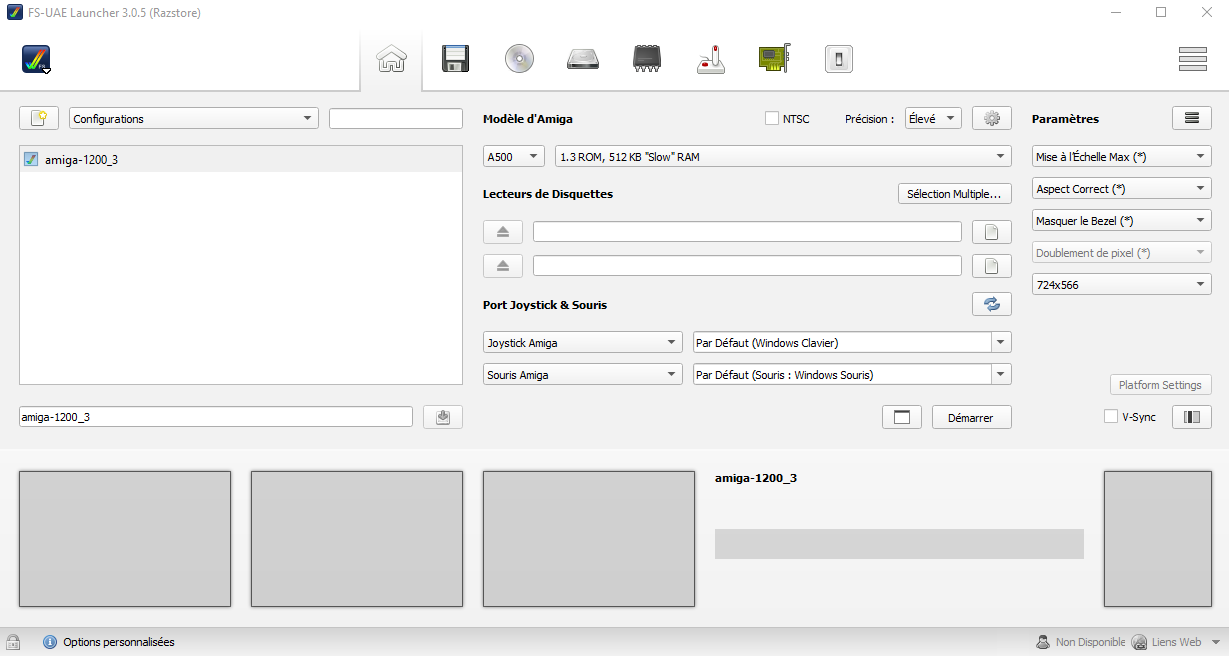Open the floppy drives tab
The image size is (1229, 656).
[456, 60]
